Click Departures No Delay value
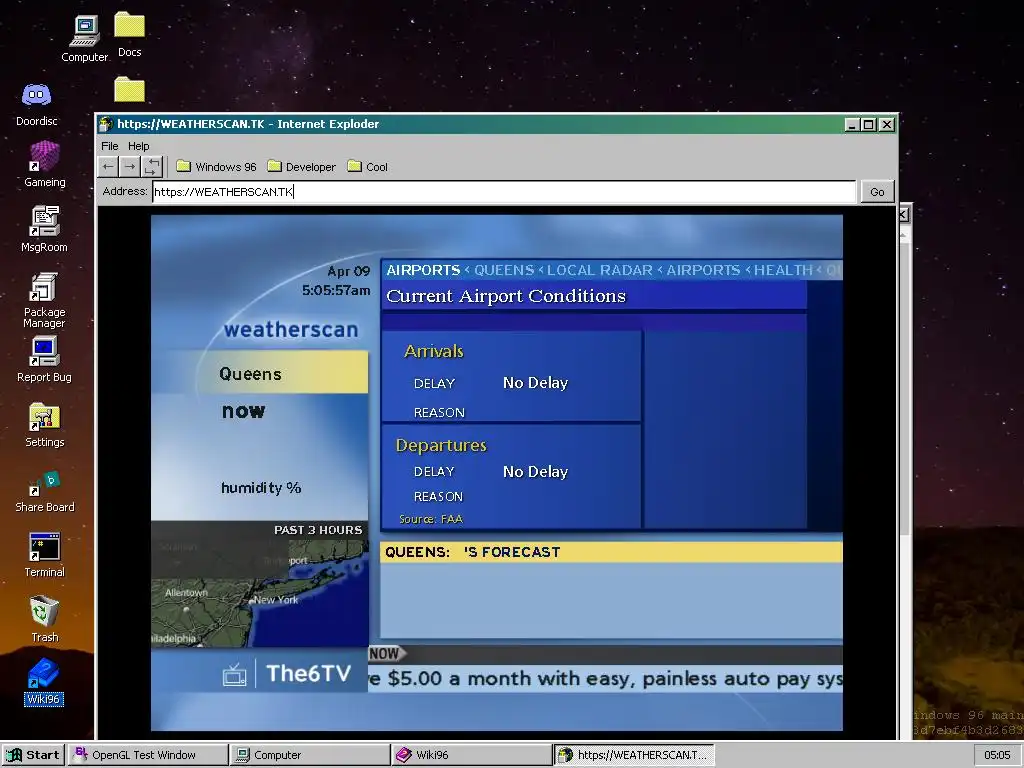Viewport: 1024px width, 768px height. 535,472
